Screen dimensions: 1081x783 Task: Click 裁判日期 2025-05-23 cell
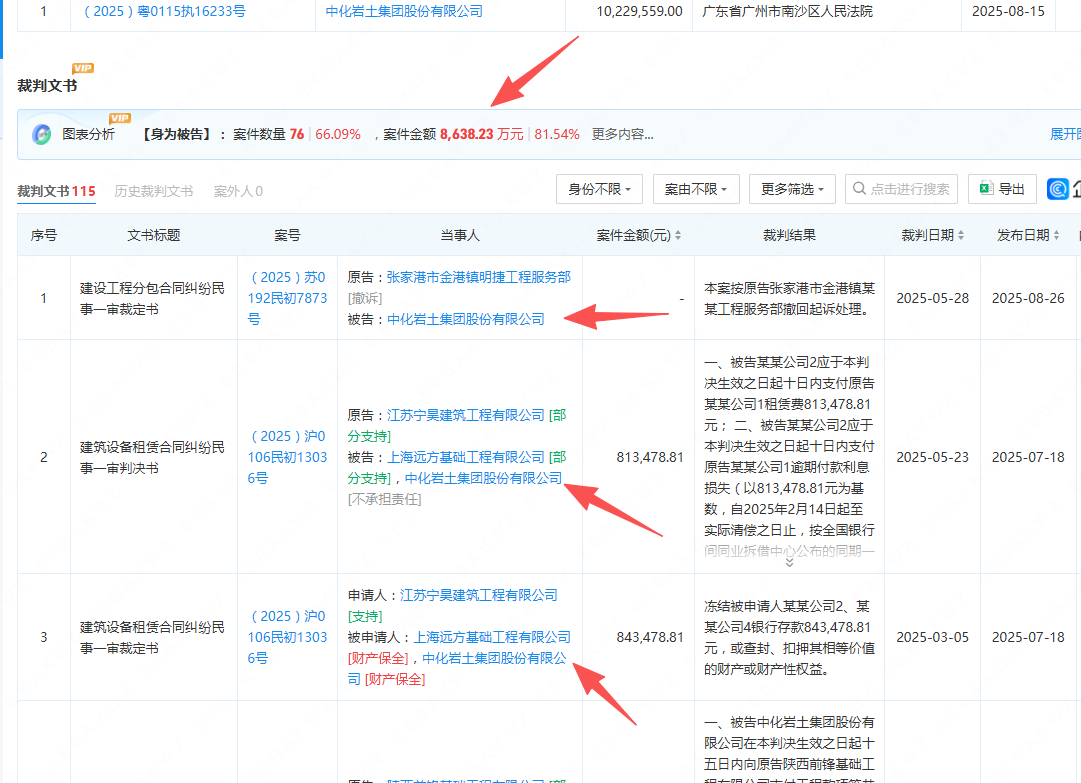click(932, 457)
